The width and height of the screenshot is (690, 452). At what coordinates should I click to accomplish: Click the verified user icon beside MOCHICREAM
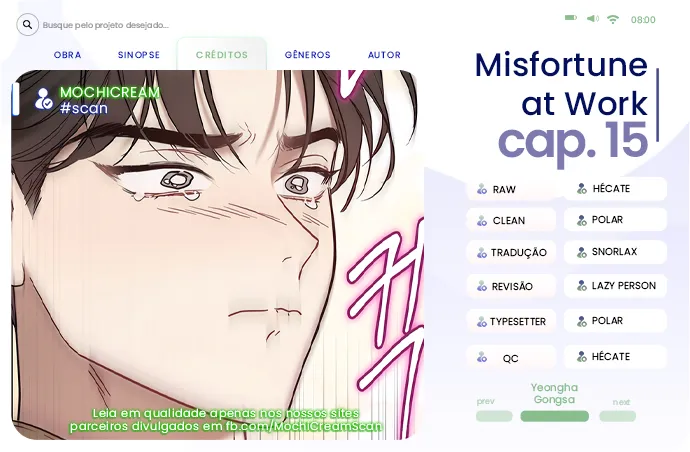[44, 99]
